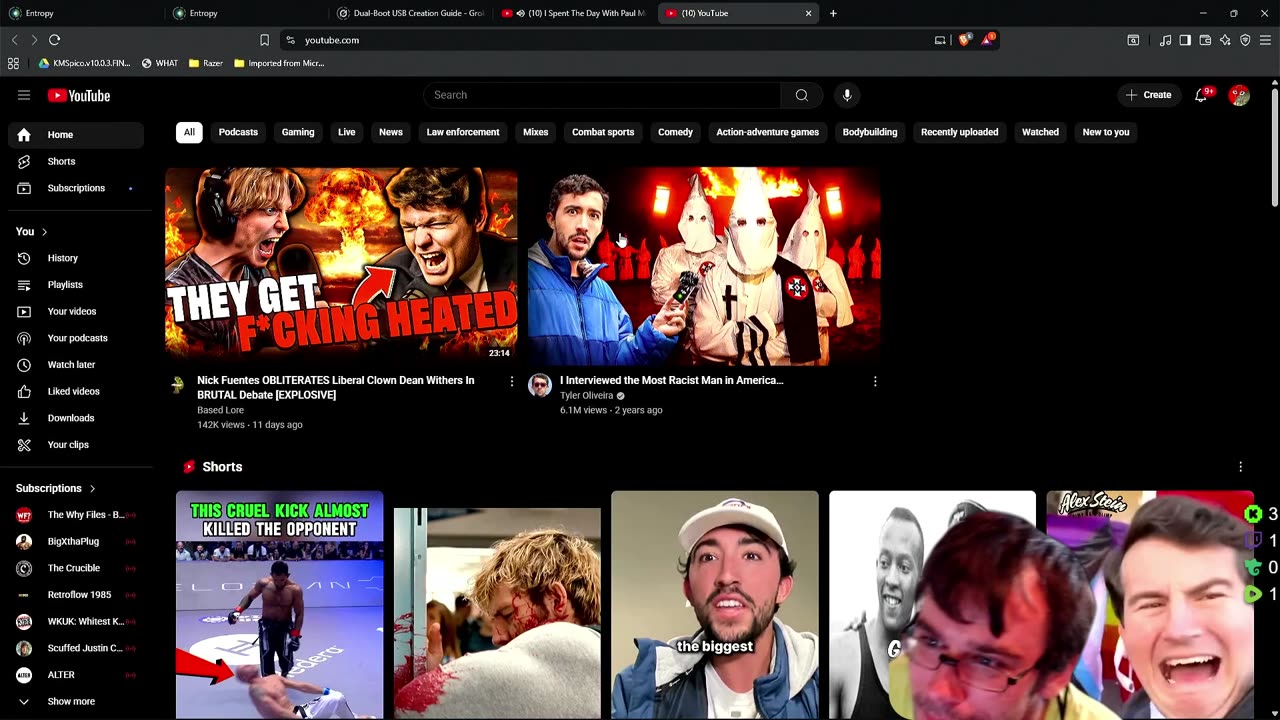Open options menu for Nick Fuentes video
Screen dimensions: 1280x720
[511, 381]
